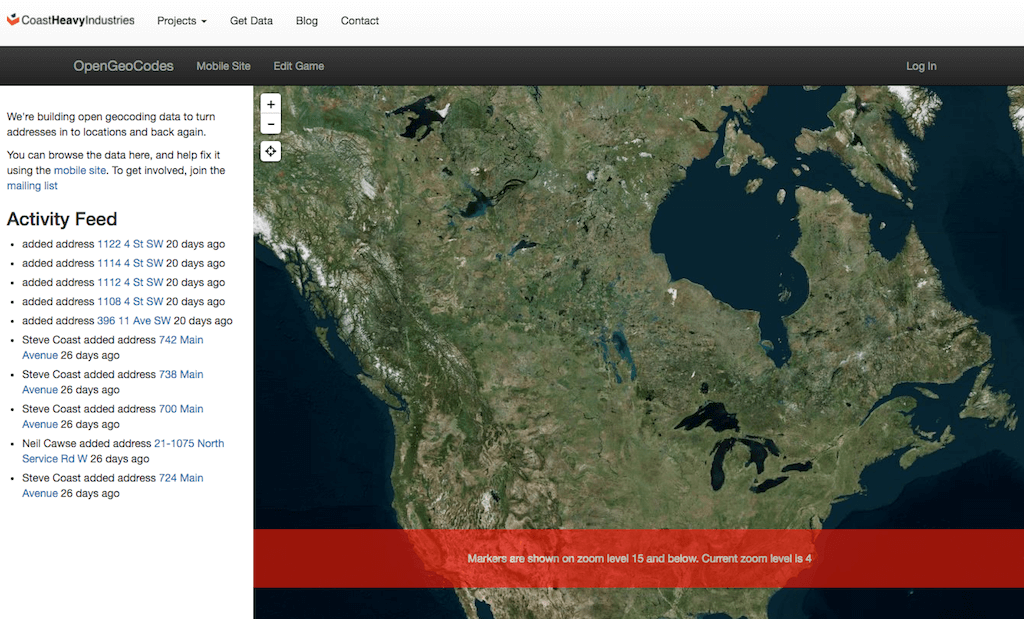Switch to the Mobile Site tab
The height and width of the screenshot is (619, 1024).
[223, 66]
